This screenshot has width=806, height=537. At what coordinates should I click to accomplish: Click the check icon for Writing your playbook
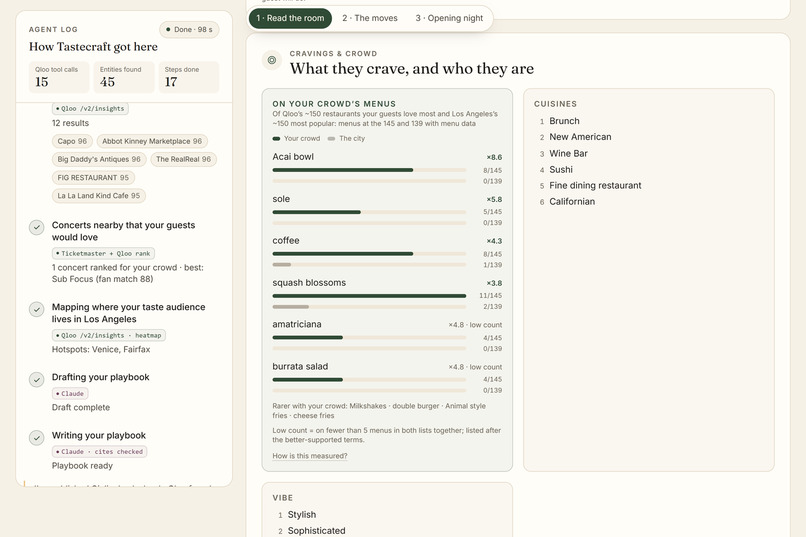point(36,437)
